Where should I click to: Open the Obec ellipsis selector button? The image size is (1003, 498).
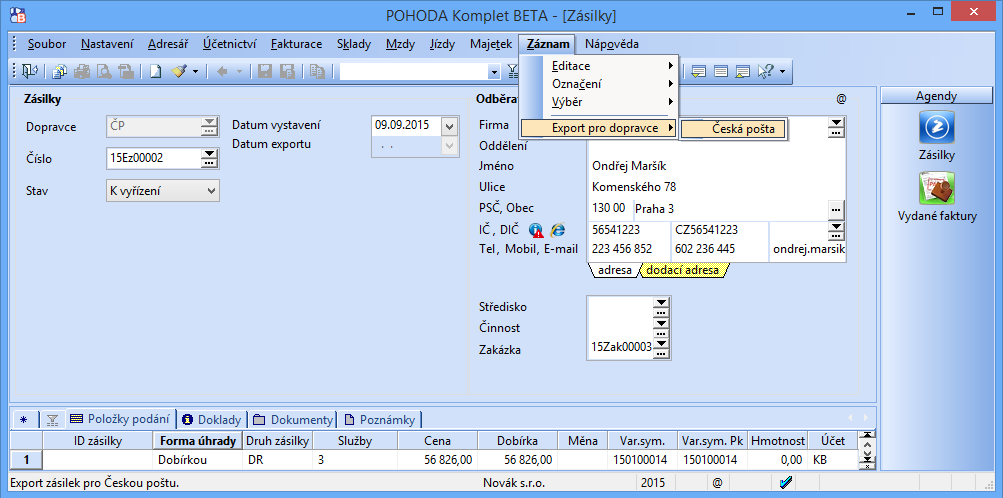point(836,209)
